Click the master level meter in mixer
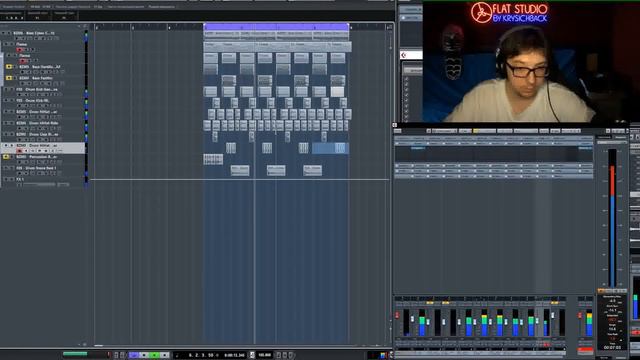The height and width of the screenshot is (360, 640). [612, 218]
